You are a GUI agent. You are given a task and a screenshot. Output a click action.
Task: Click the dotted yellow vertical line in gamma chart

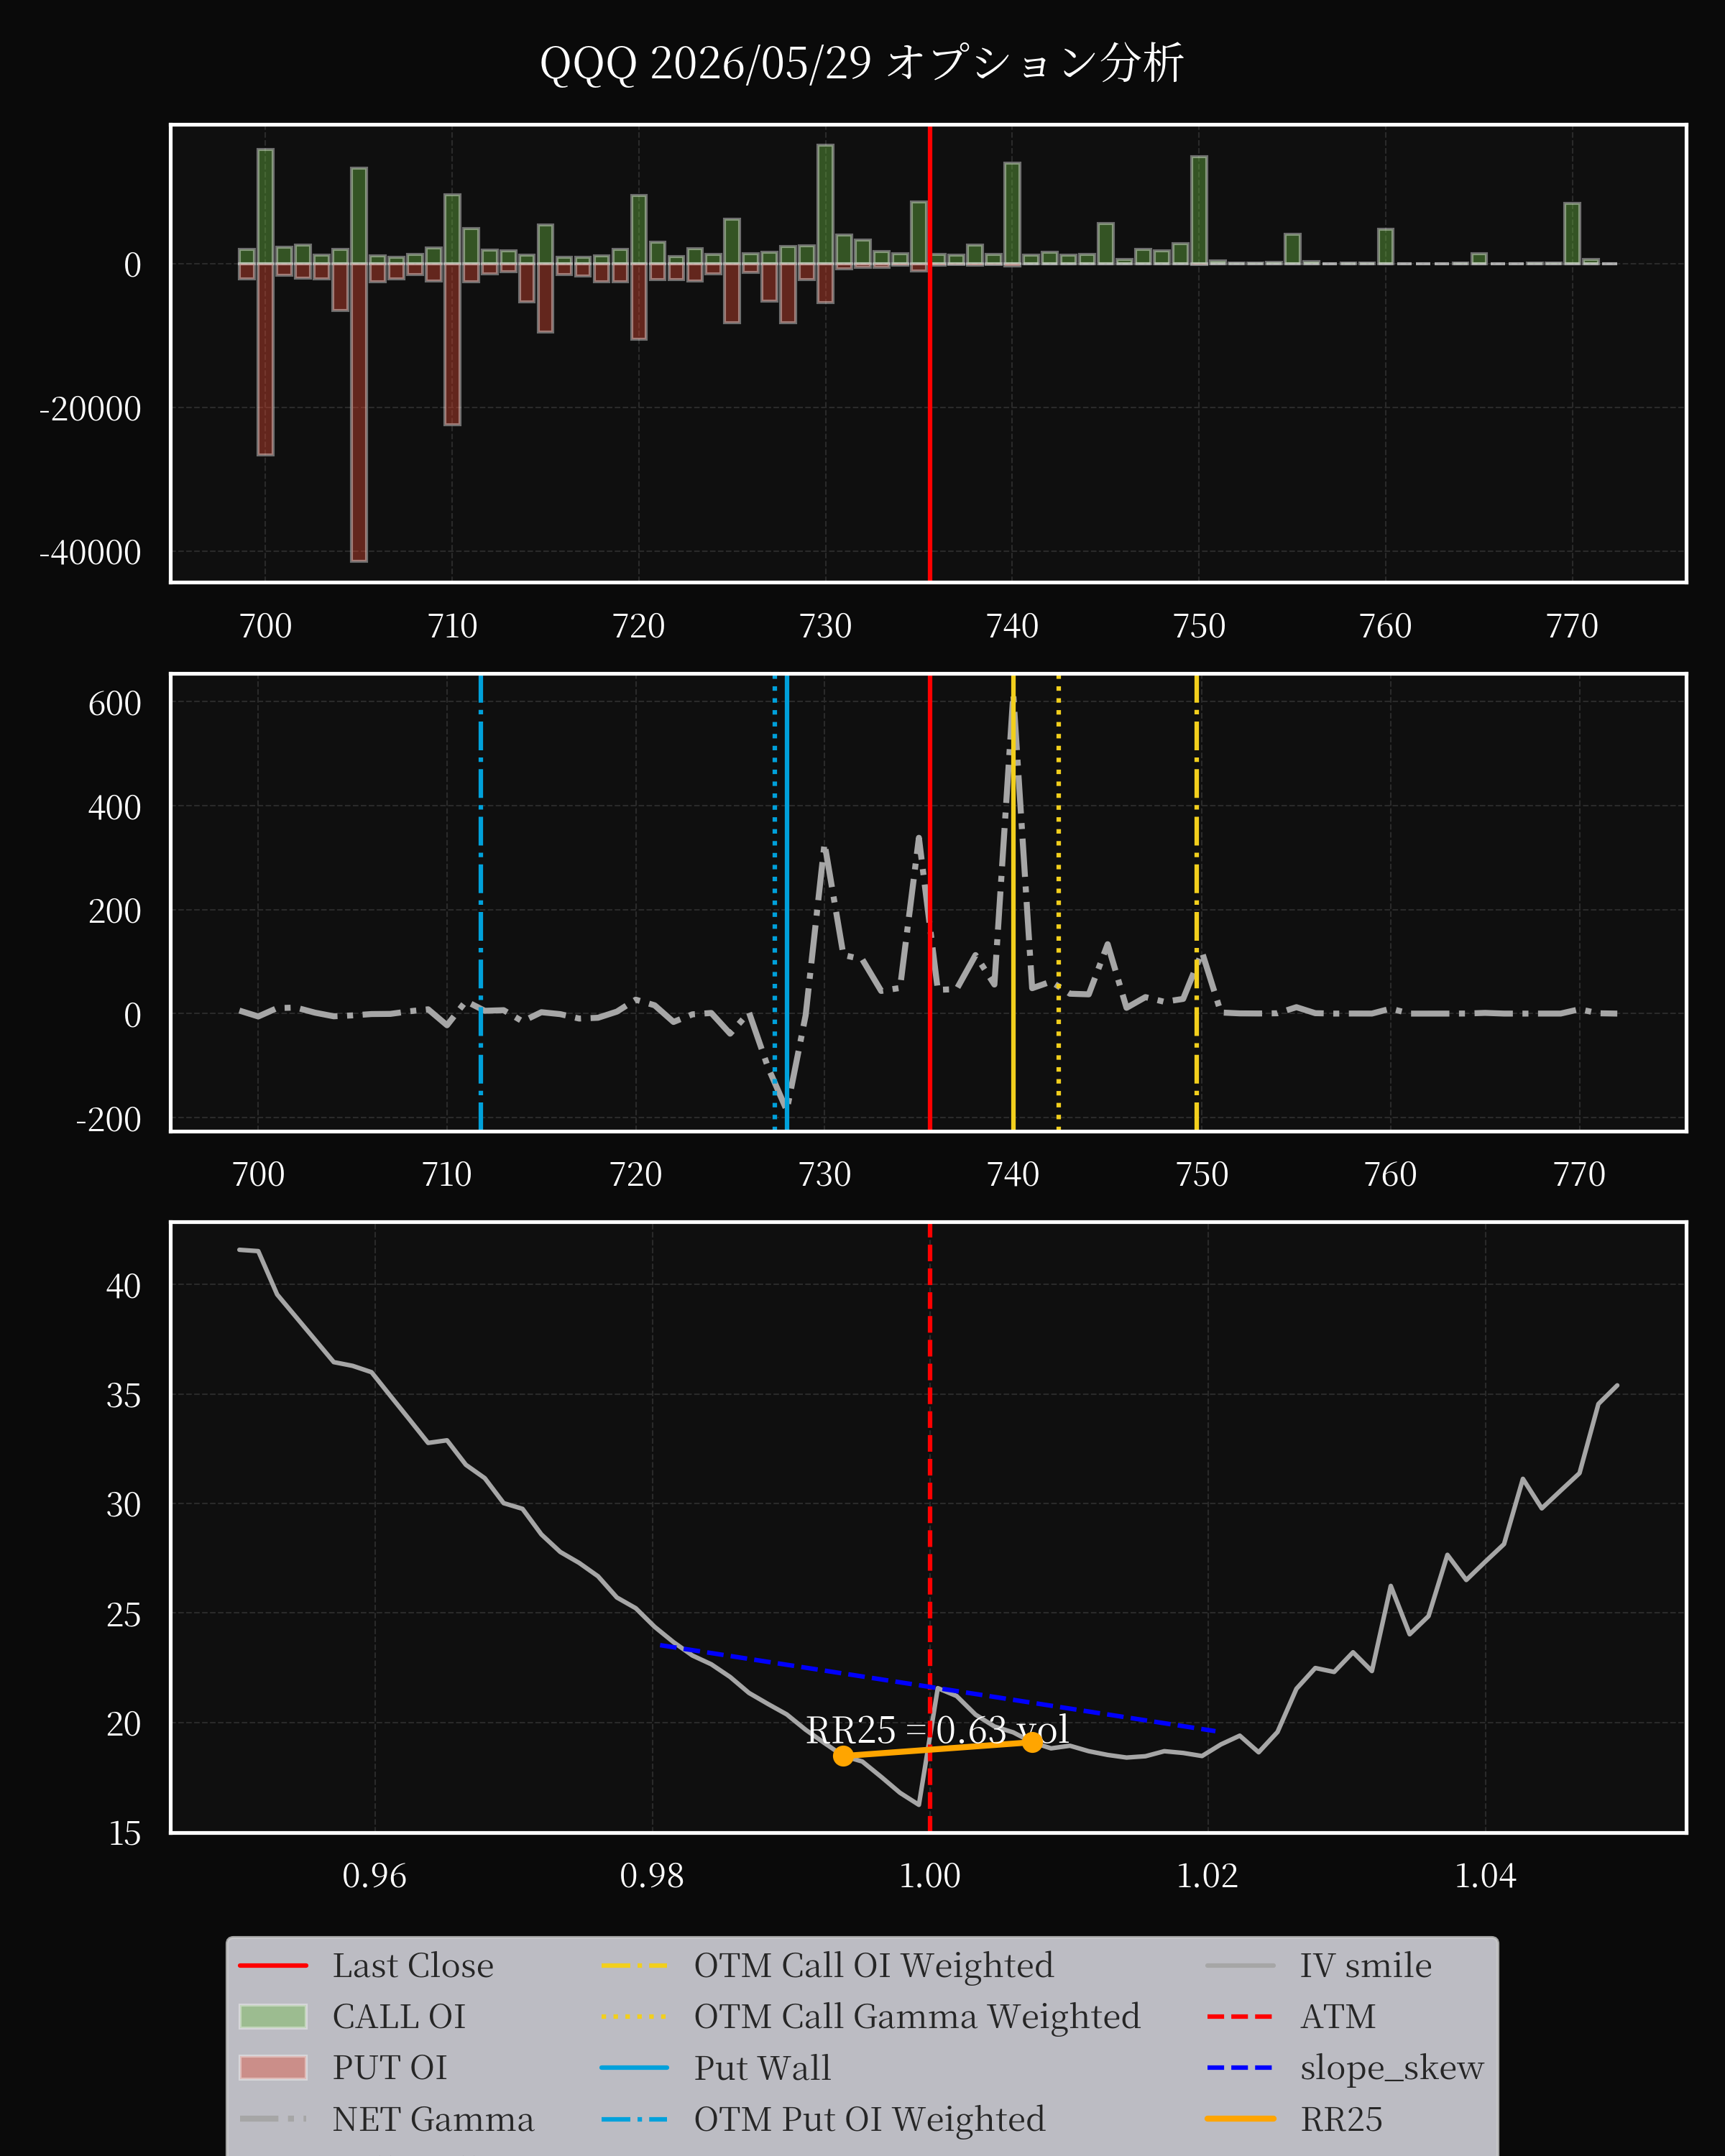[1059, 902]
